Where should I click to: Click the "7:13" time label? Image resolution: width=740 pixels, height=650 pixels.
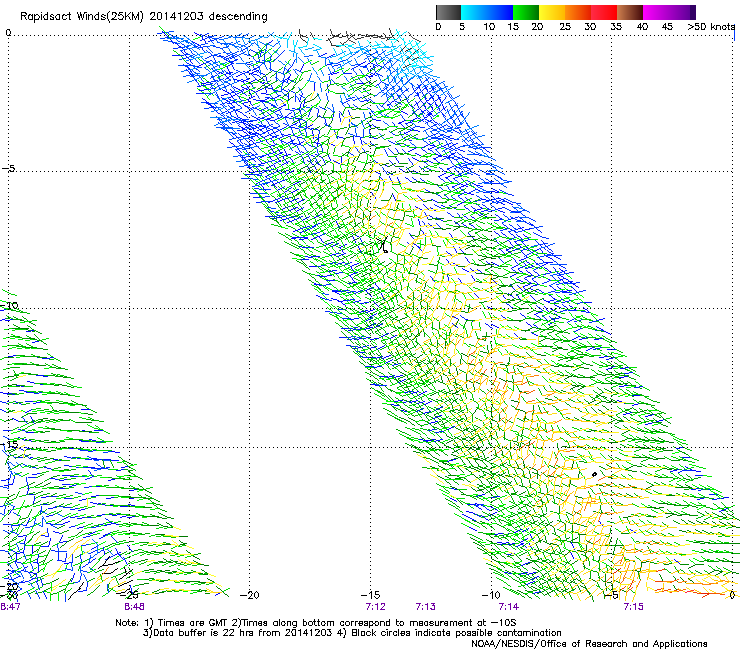tap(425, 607)
